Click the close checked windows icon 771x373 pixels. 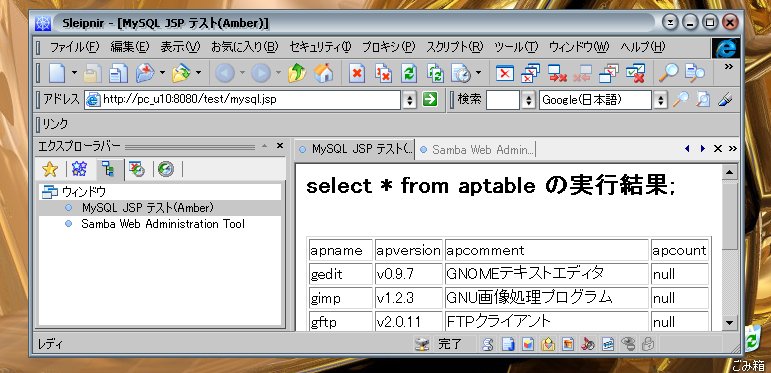tap(635, 74)
